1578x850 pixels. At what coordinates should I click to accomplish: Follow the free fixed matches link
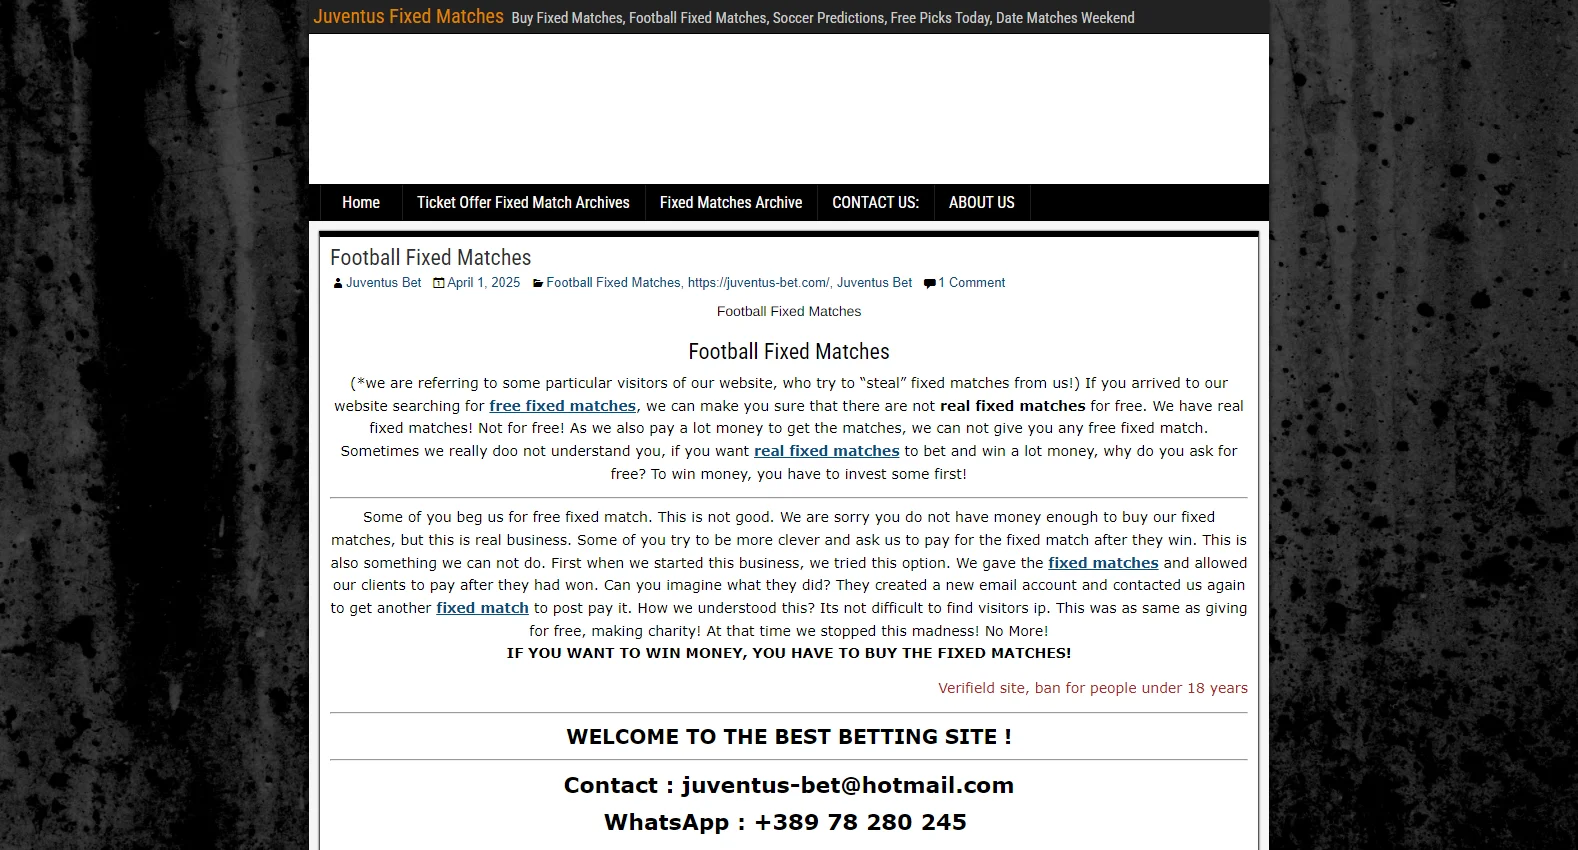pyautogui.click(x=562, y=406)
